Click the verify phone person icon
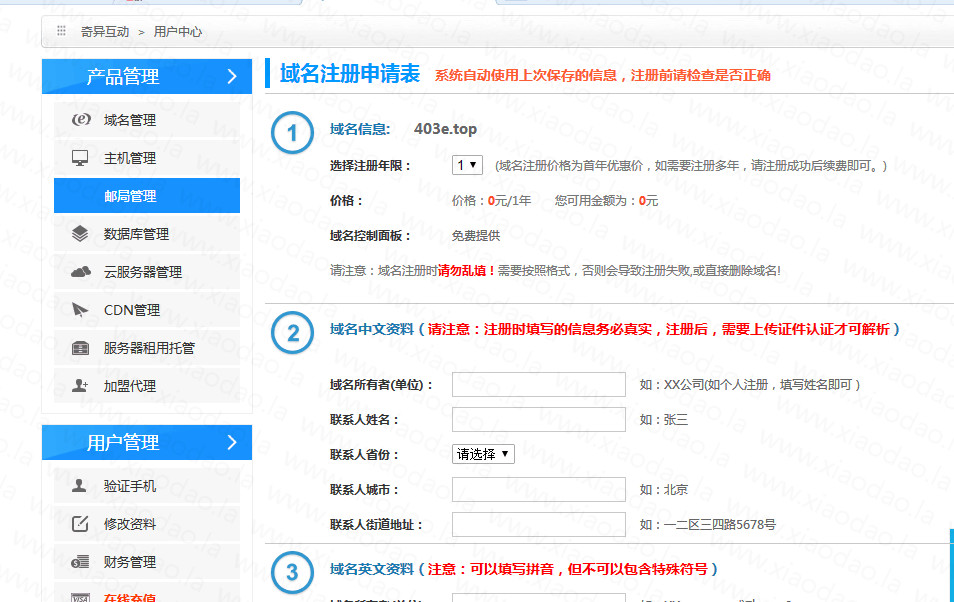This screenshot has width=954, height=602. 81,486
